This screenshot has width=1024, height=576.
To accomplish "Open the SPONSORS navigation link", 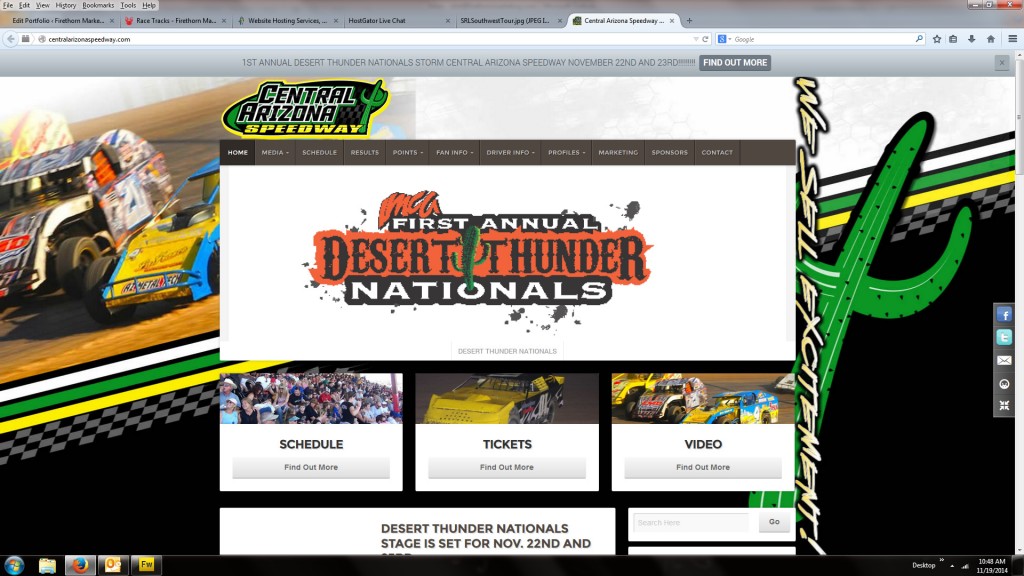I will 669,152.
